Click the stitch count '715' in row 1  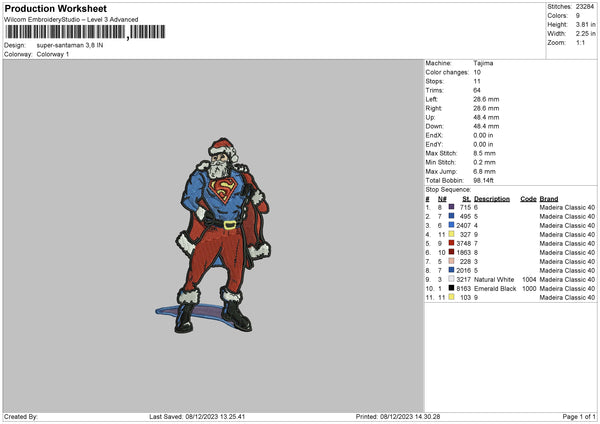[x=465, y=207]
